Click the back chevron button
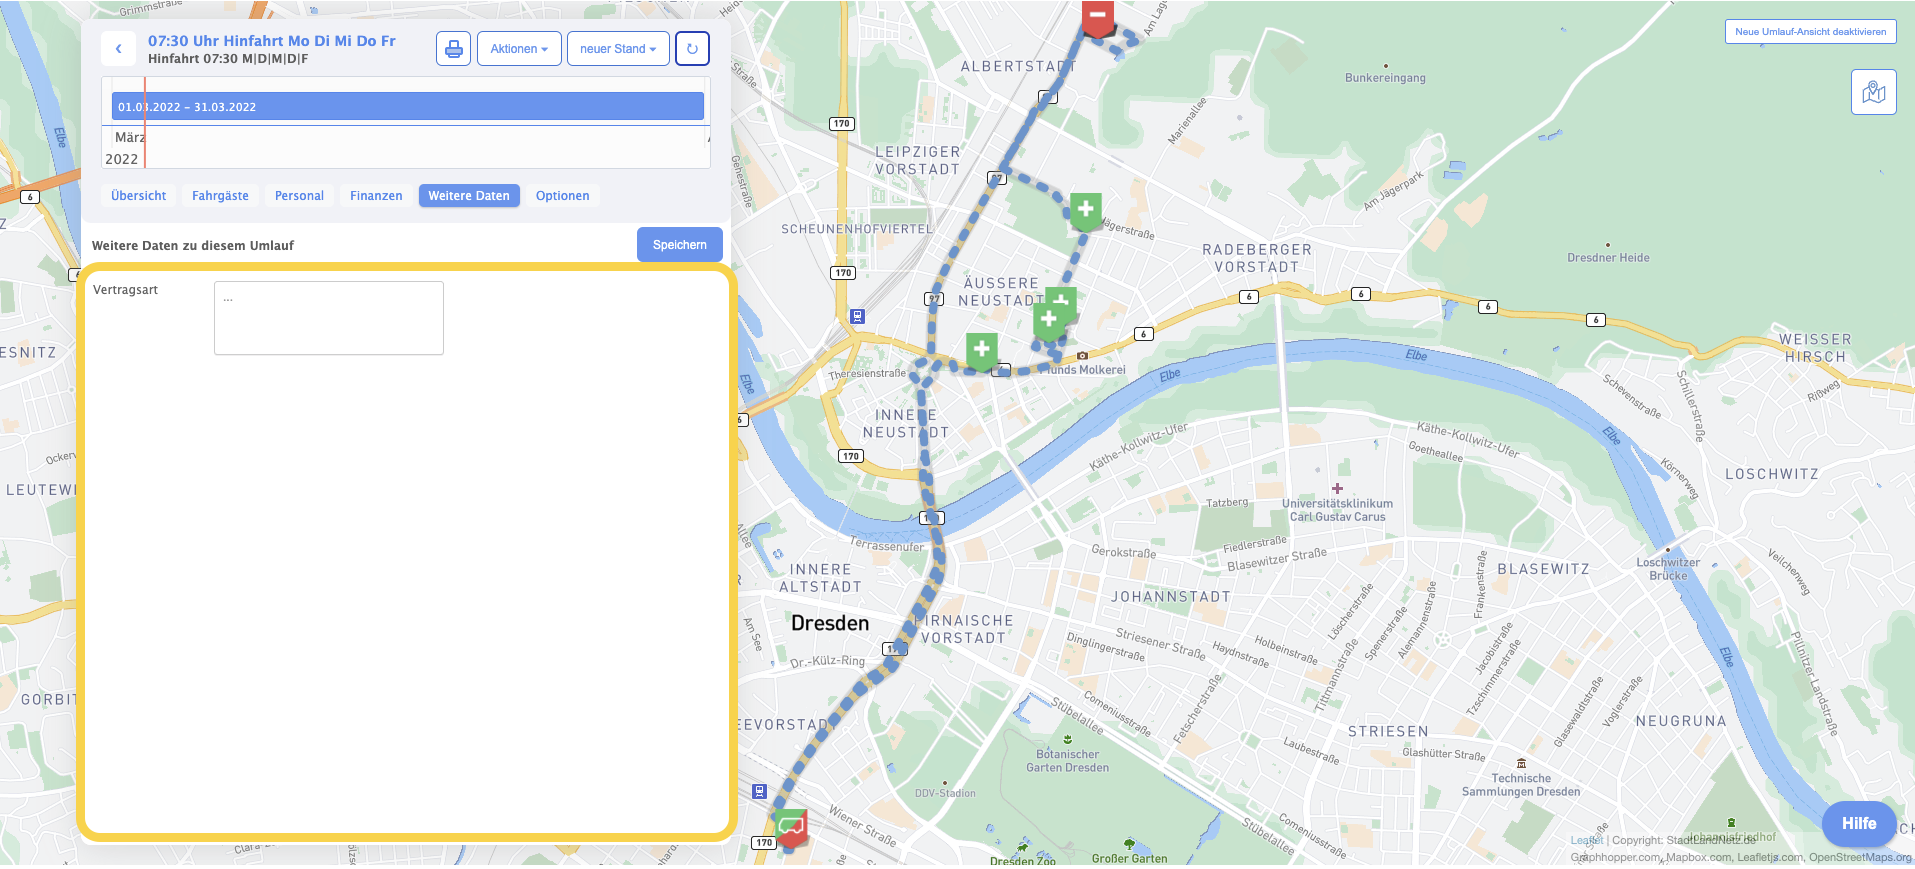Viewport: 1915px width, 869px height. click(118, 48)
